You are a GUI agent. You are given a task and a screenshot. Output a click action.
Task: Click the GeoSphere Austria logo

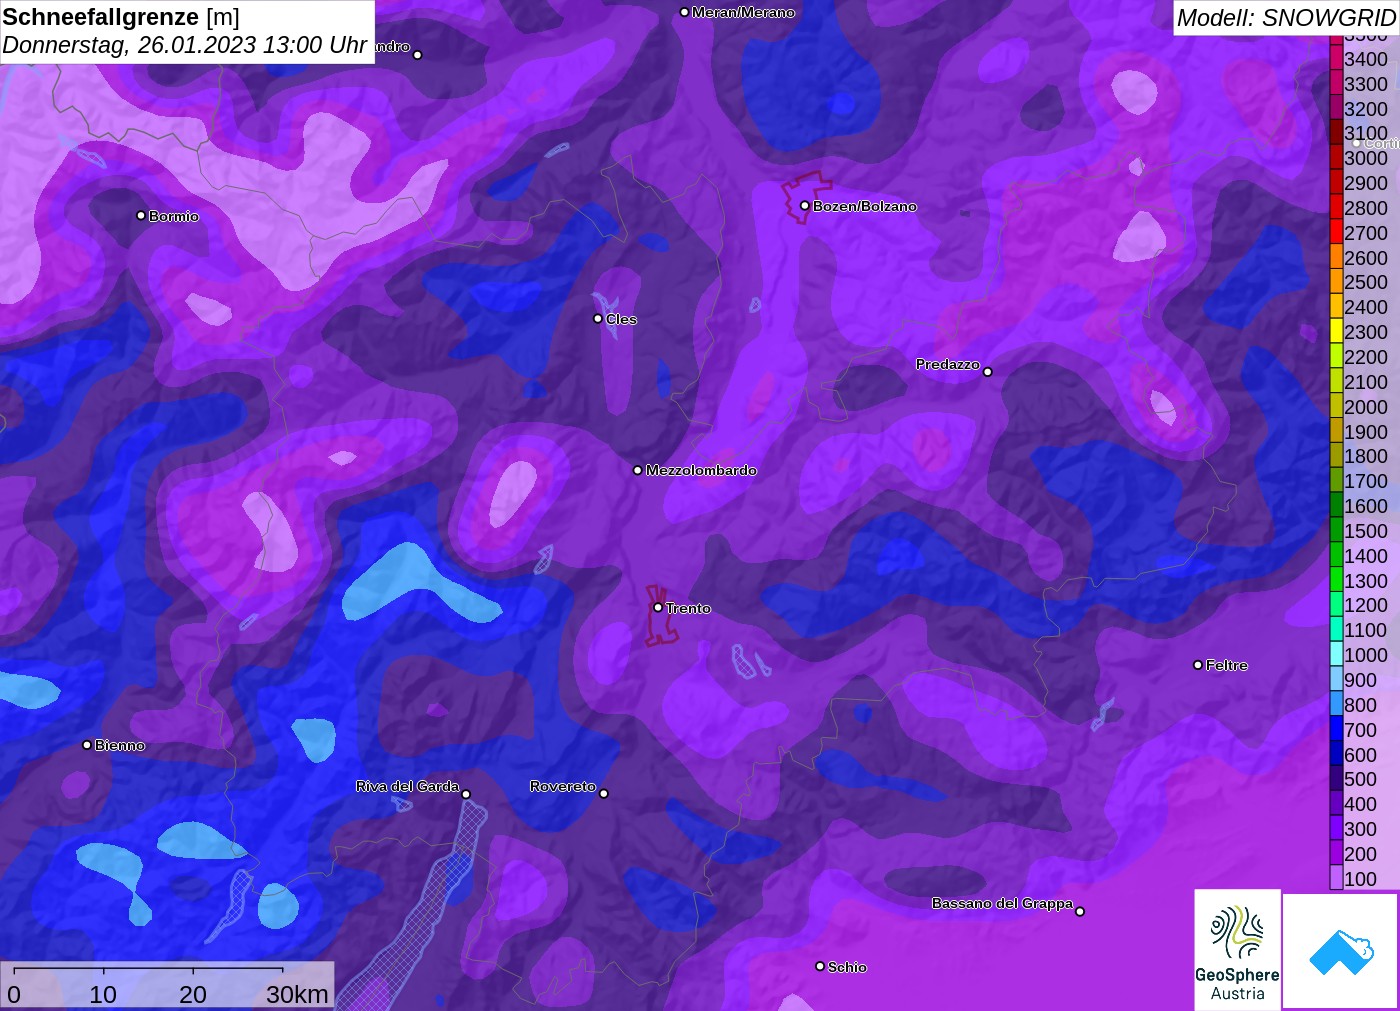tap(1237, 949)
